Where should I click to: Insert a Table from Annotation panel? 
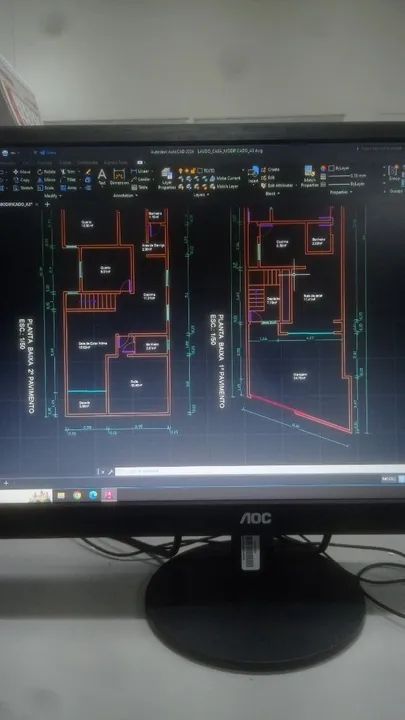[x=140, y=187]
